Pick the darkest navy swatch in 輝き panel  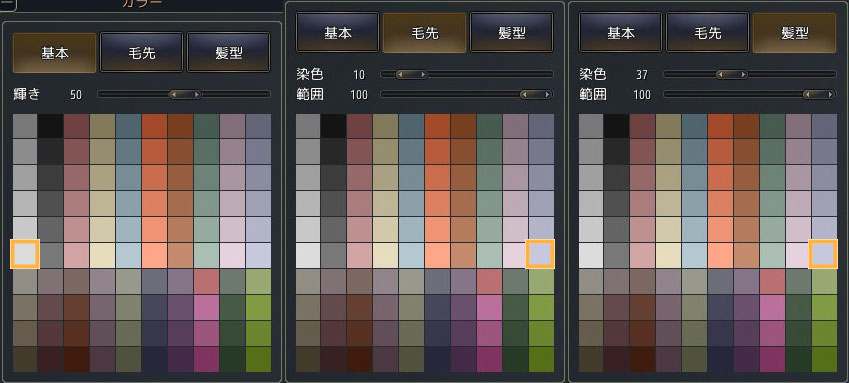point(154,360)
